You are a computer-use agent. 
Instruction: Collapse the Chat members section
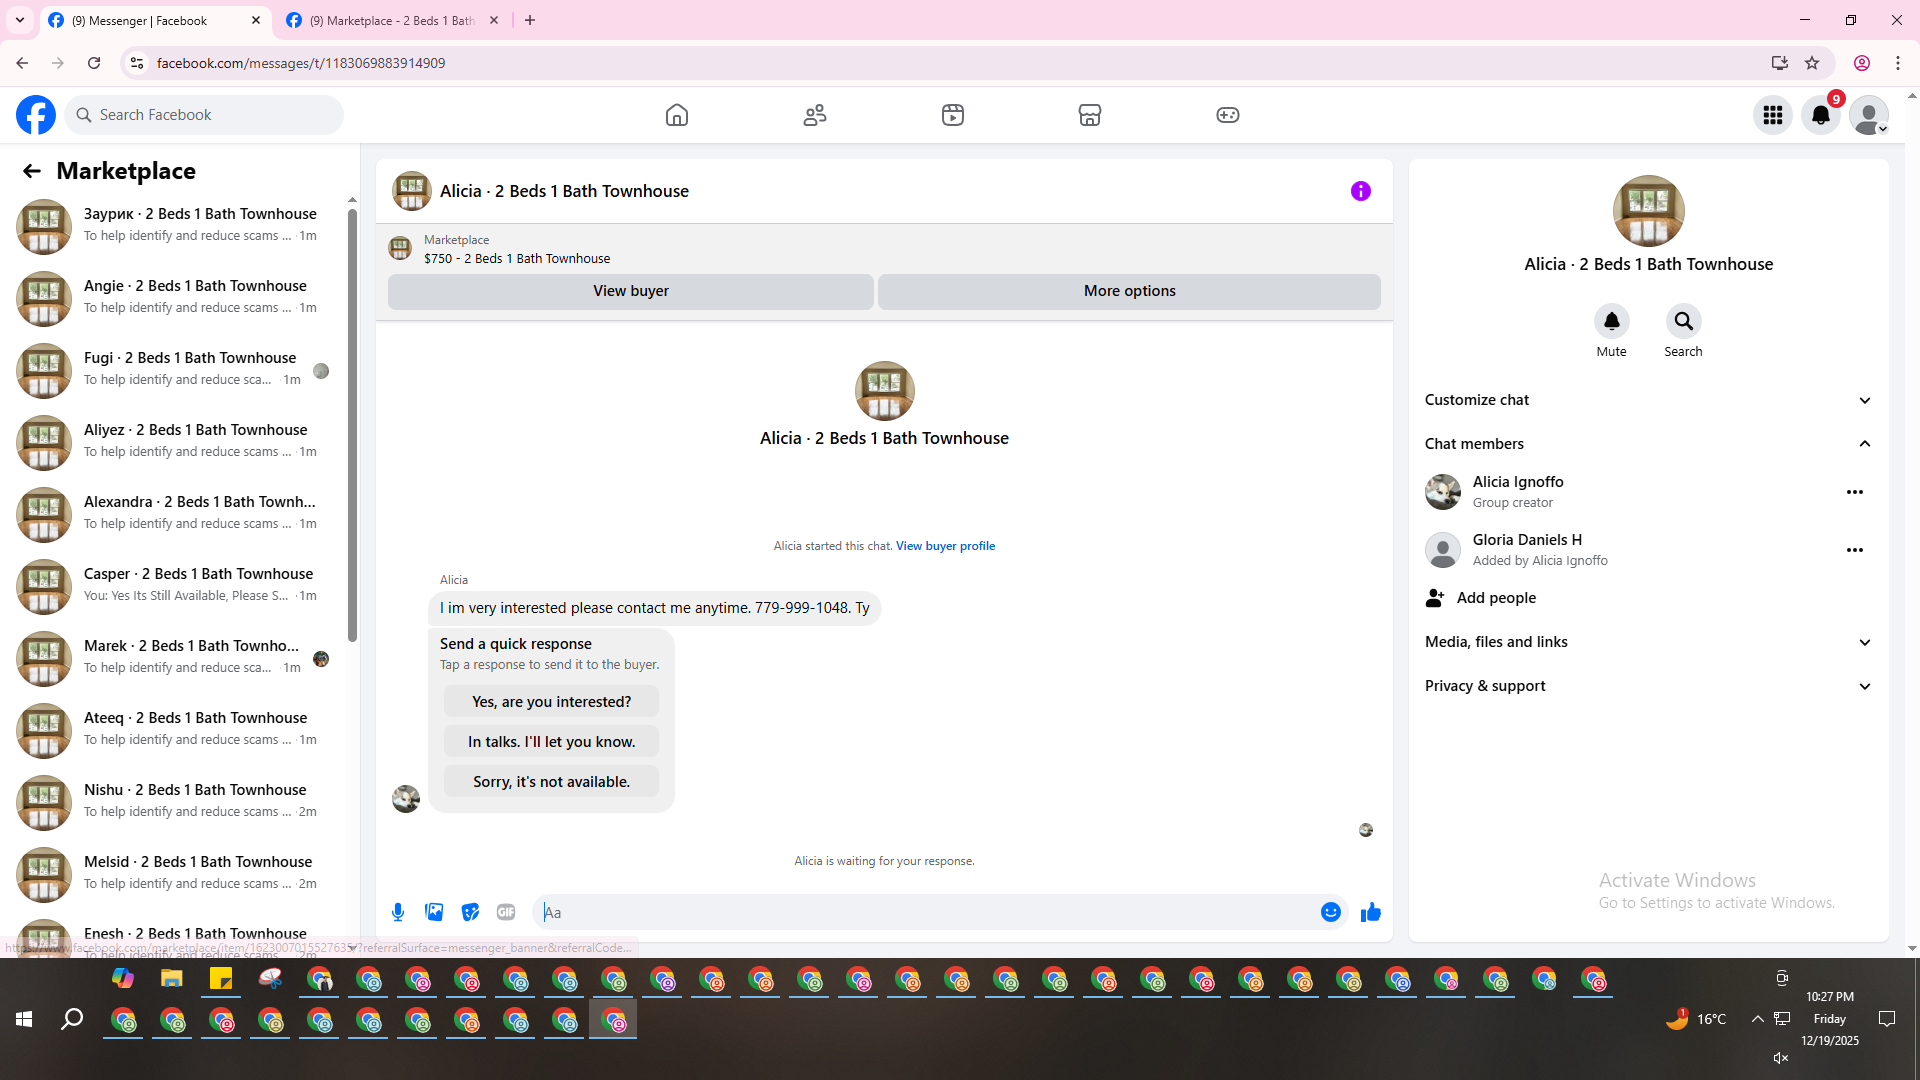pos(1864,444)
